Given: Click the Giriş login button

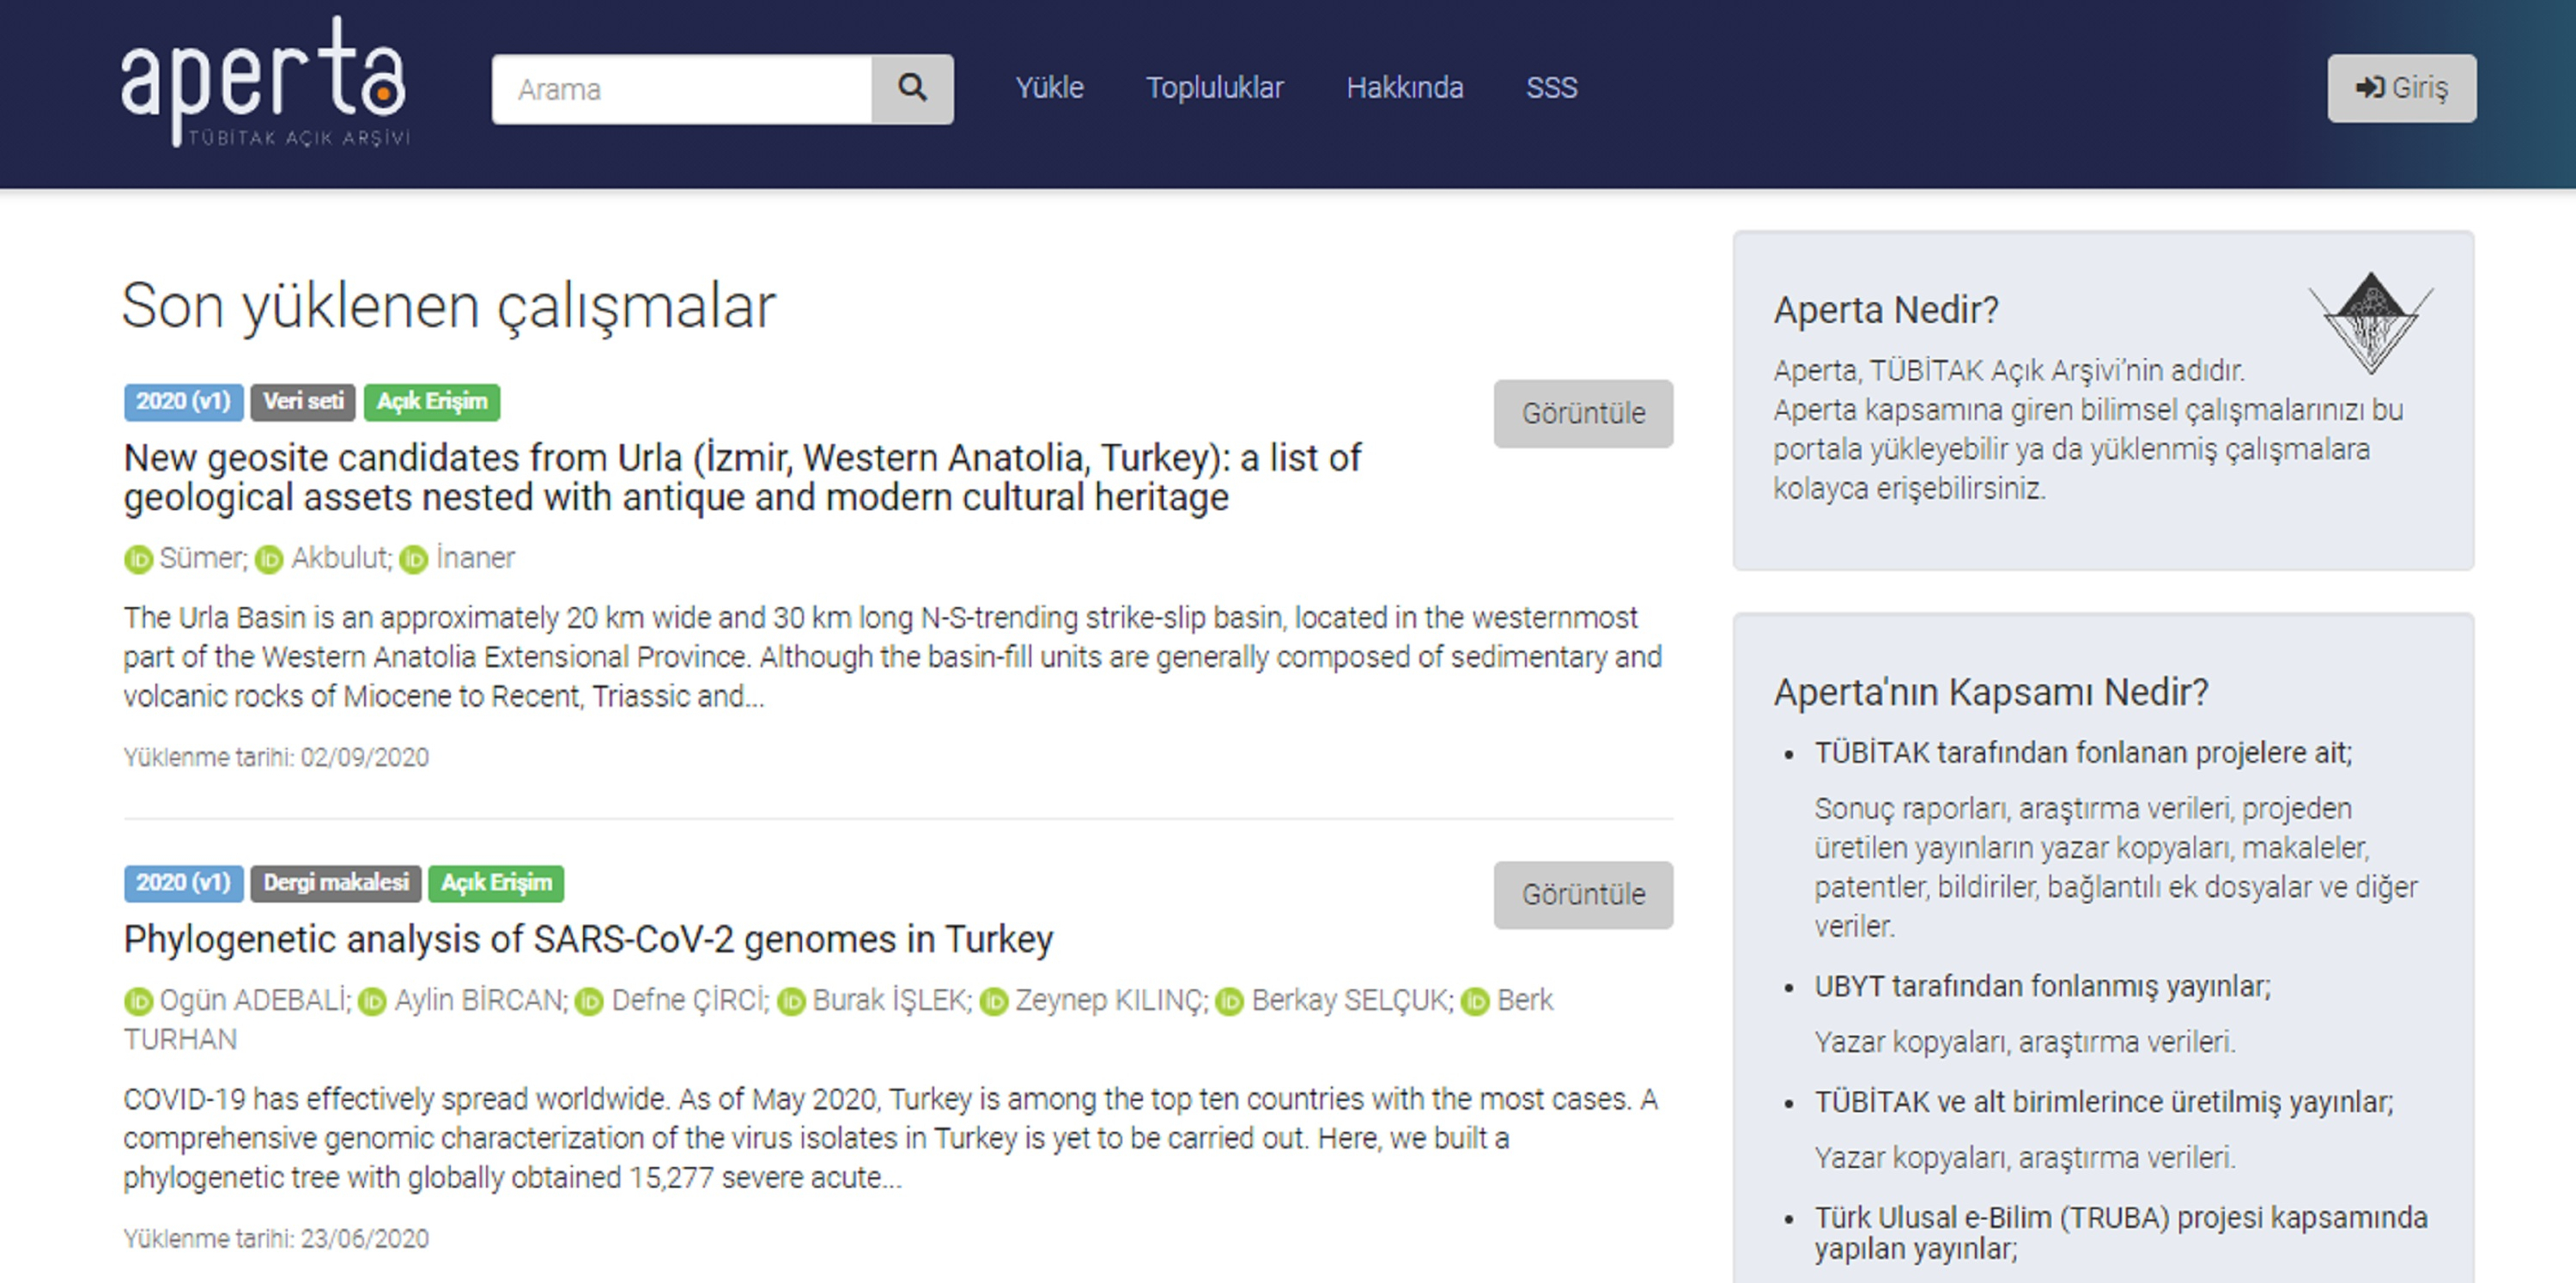Looking at the screenshot, I should coord(2401,88).
